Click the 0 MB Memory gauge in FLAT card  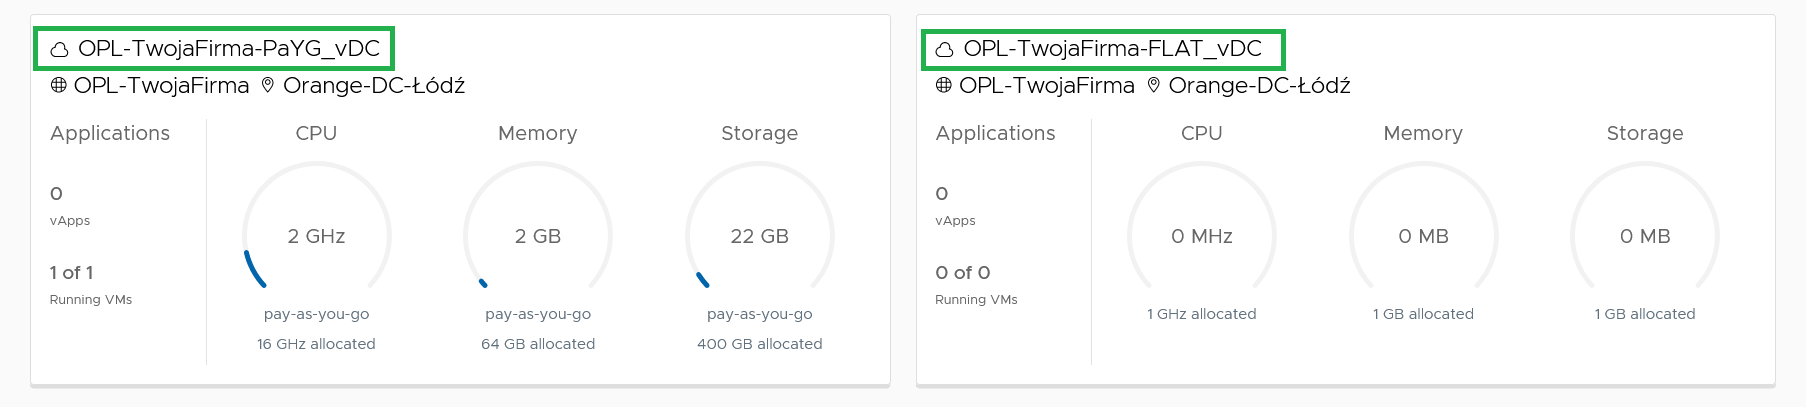pyautogui.click(x=1423, y=236)
